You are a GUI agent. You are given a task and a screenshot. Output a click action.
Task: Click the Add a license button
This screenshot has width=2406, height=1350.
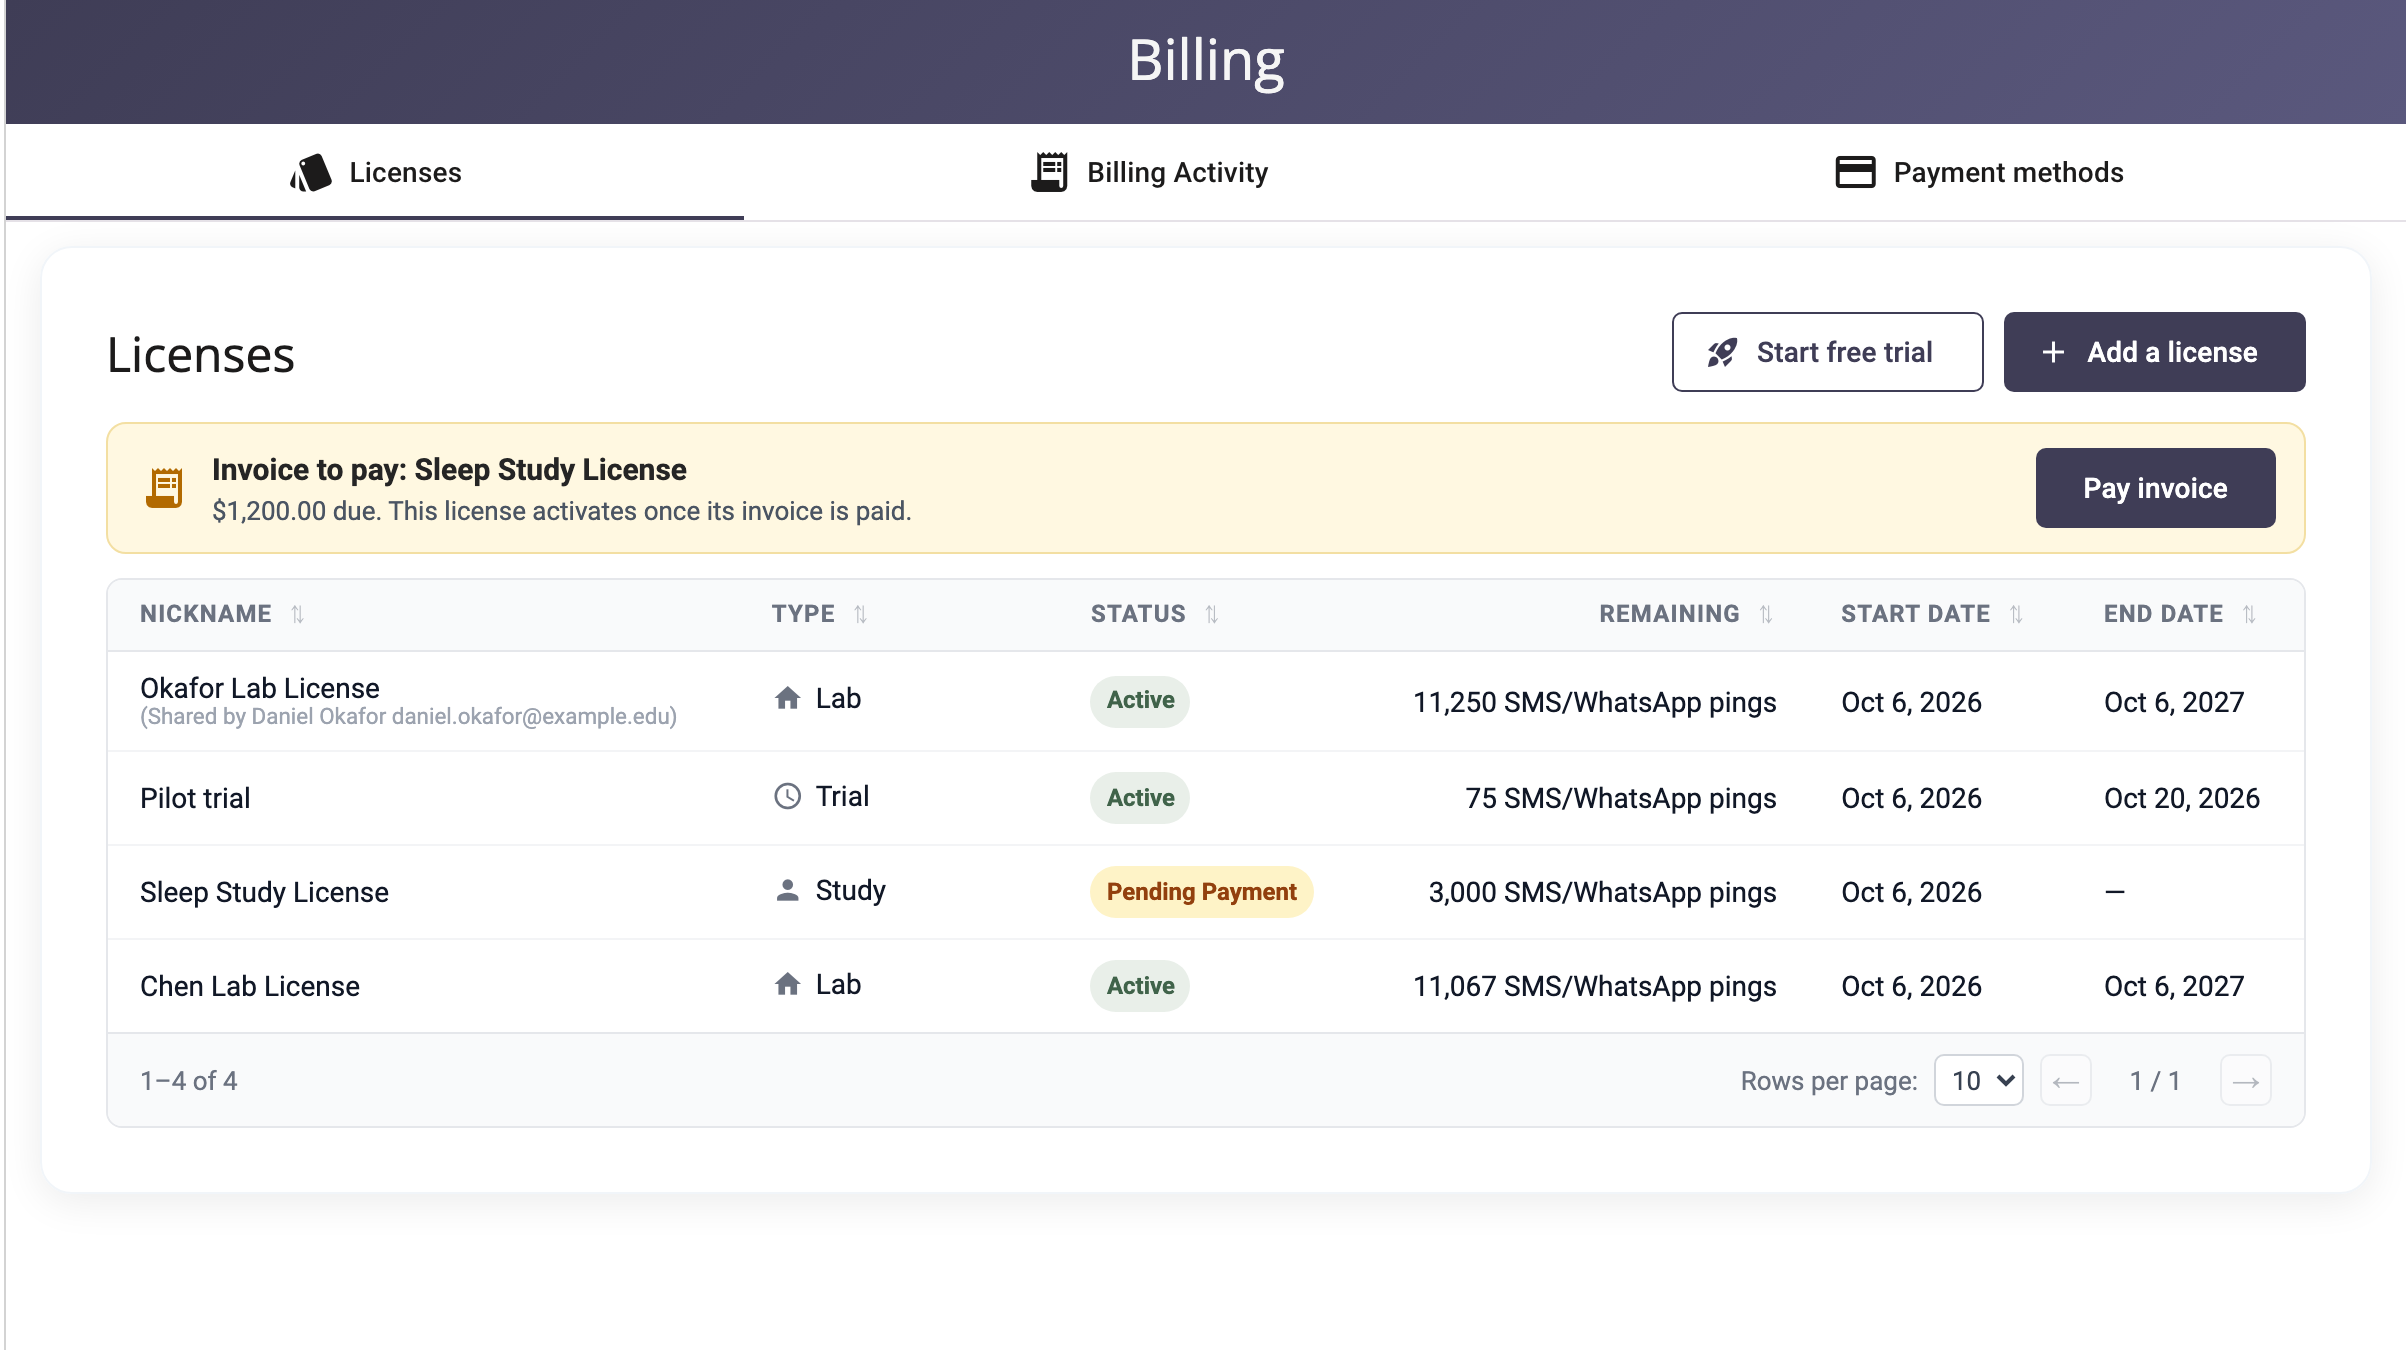click(2154, 352)
